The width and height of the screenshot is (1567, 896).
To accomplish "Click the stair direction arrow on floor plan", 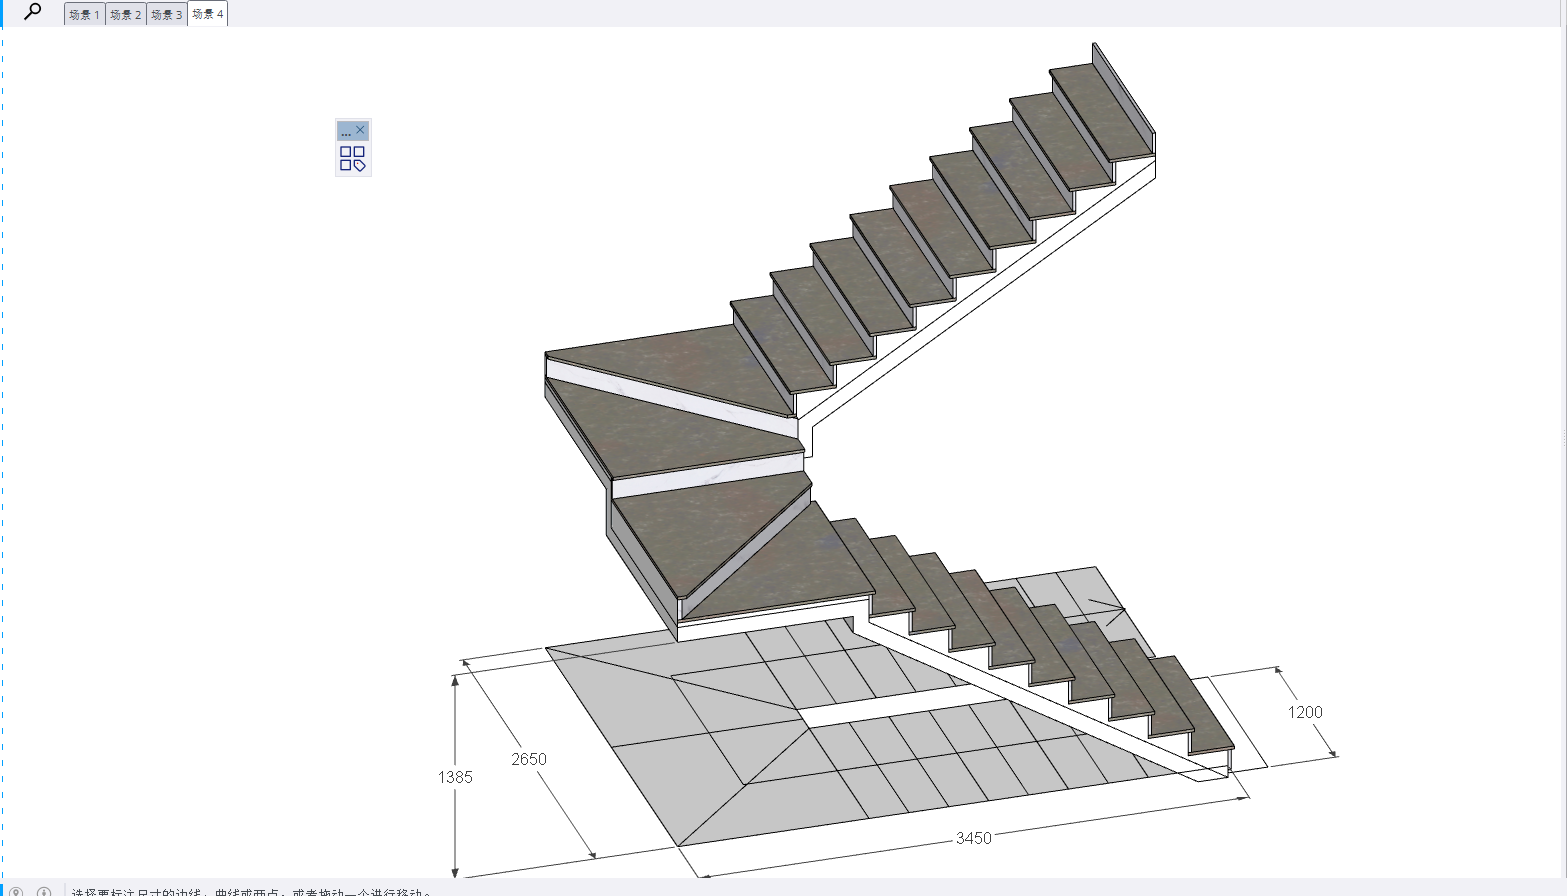I will [x=1105, y=606].
